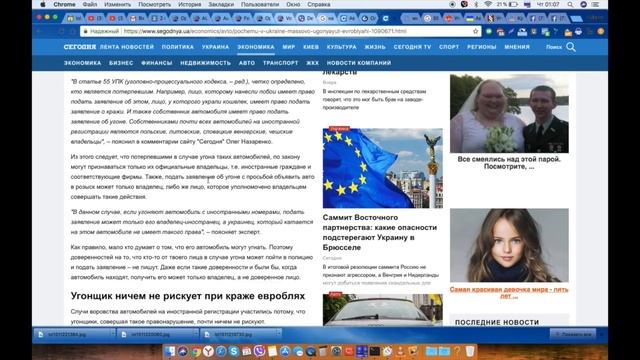The height and width of the screenshot is (360, 640).
Task: Open the Политика section
Action: (178, 47)
